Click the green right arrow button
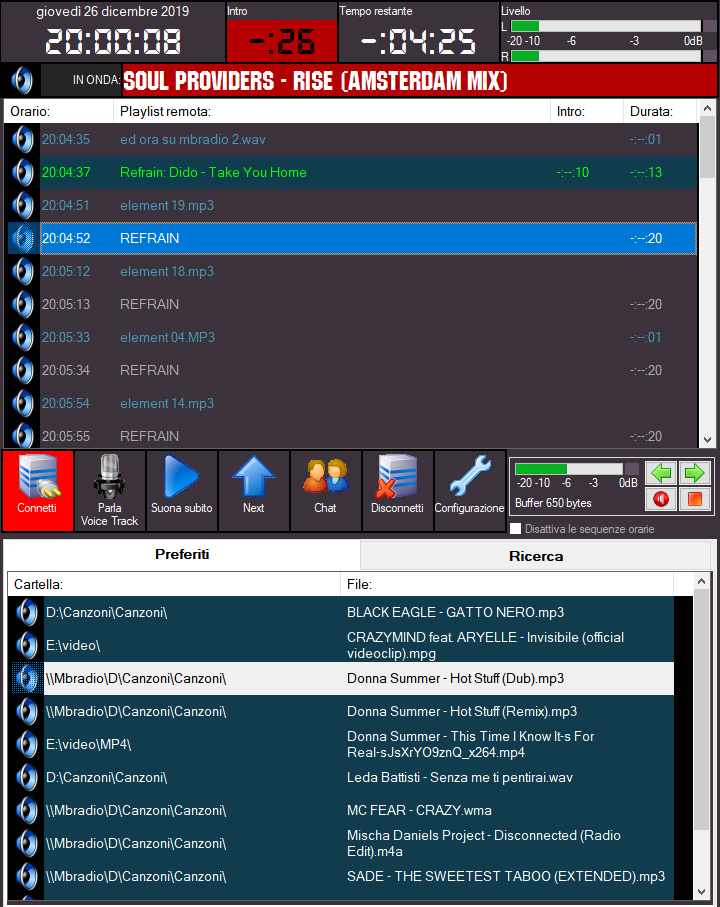 click(695, 473)
